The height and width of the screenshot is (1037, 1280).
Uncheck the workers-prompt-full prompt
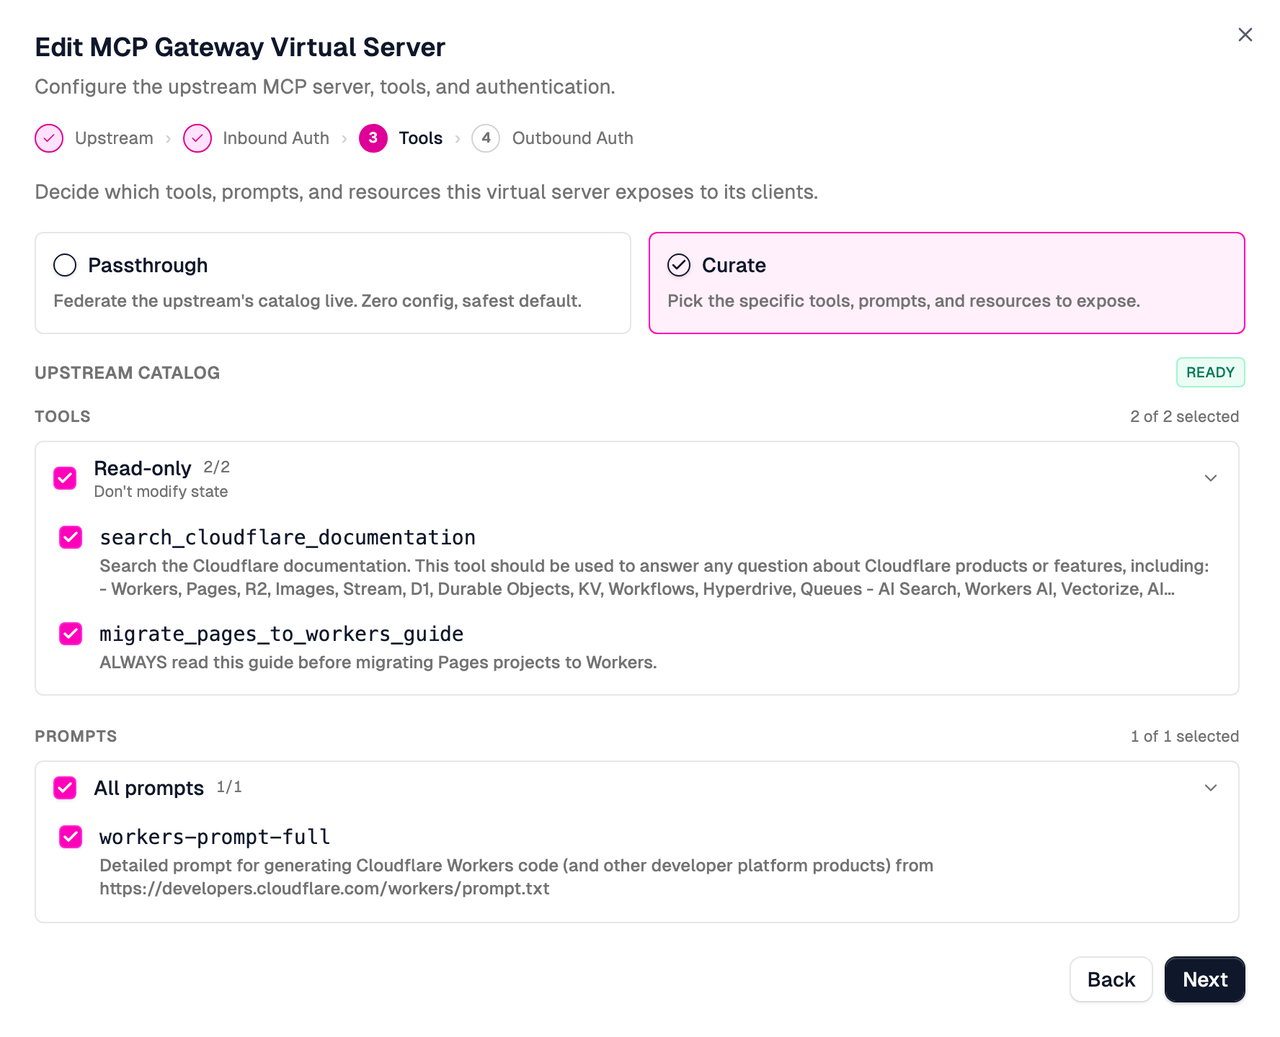pyautogui.click(x=71, y=837)
